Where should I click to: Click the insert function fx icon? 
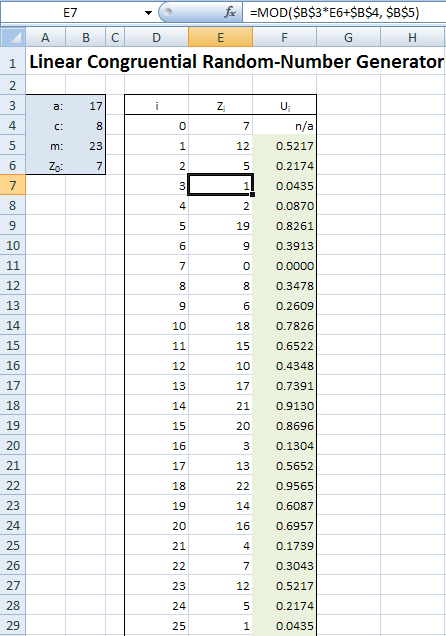(x=230, y=13)
